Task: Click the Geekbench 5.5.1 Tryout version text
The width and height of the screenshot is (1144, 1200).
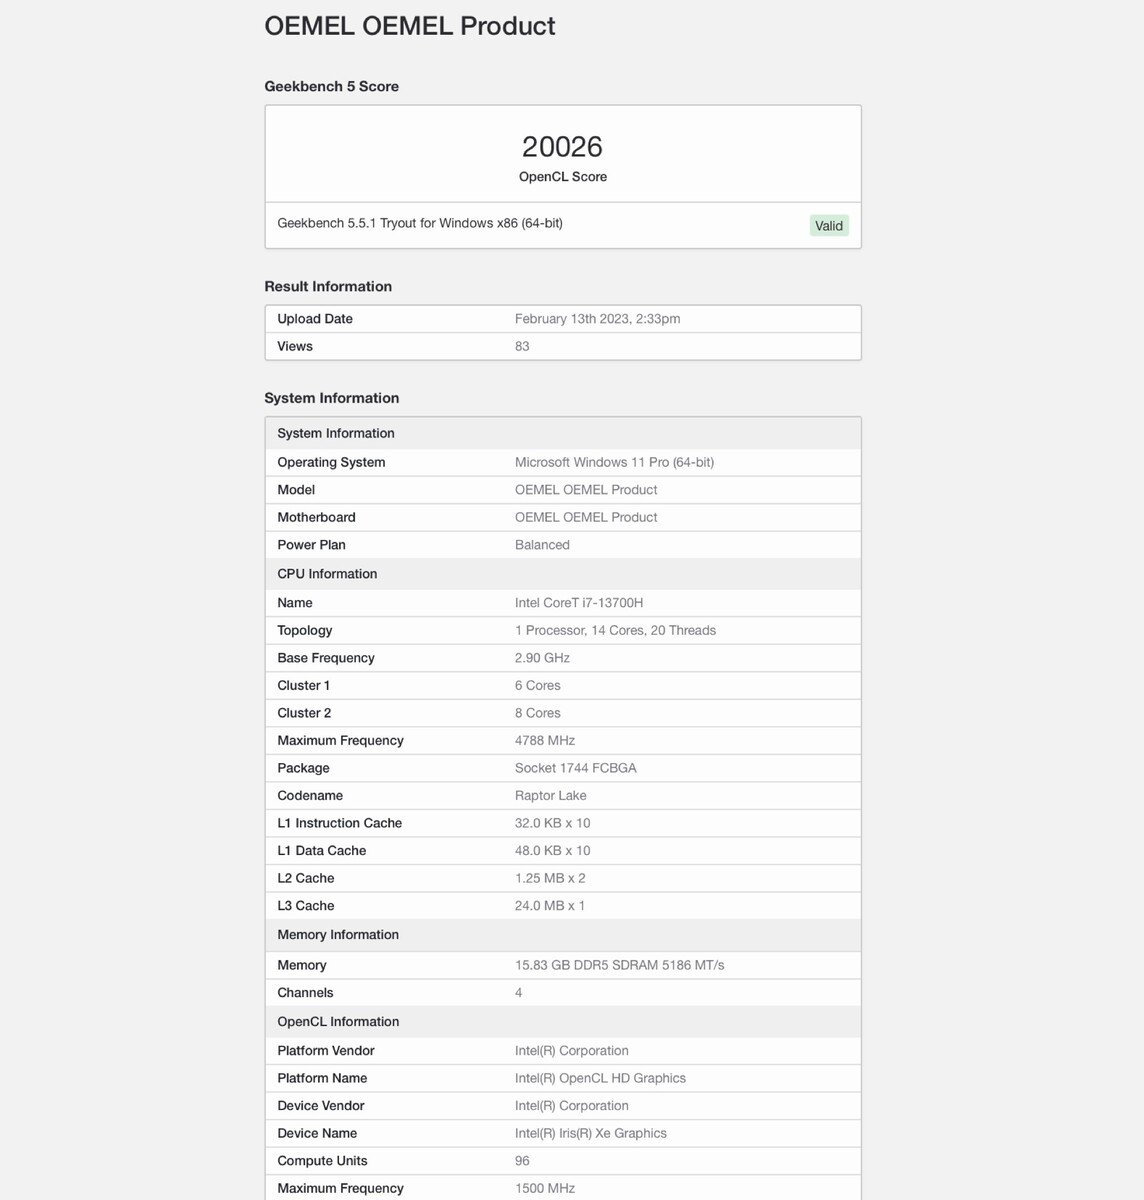Action: (420, 223)
